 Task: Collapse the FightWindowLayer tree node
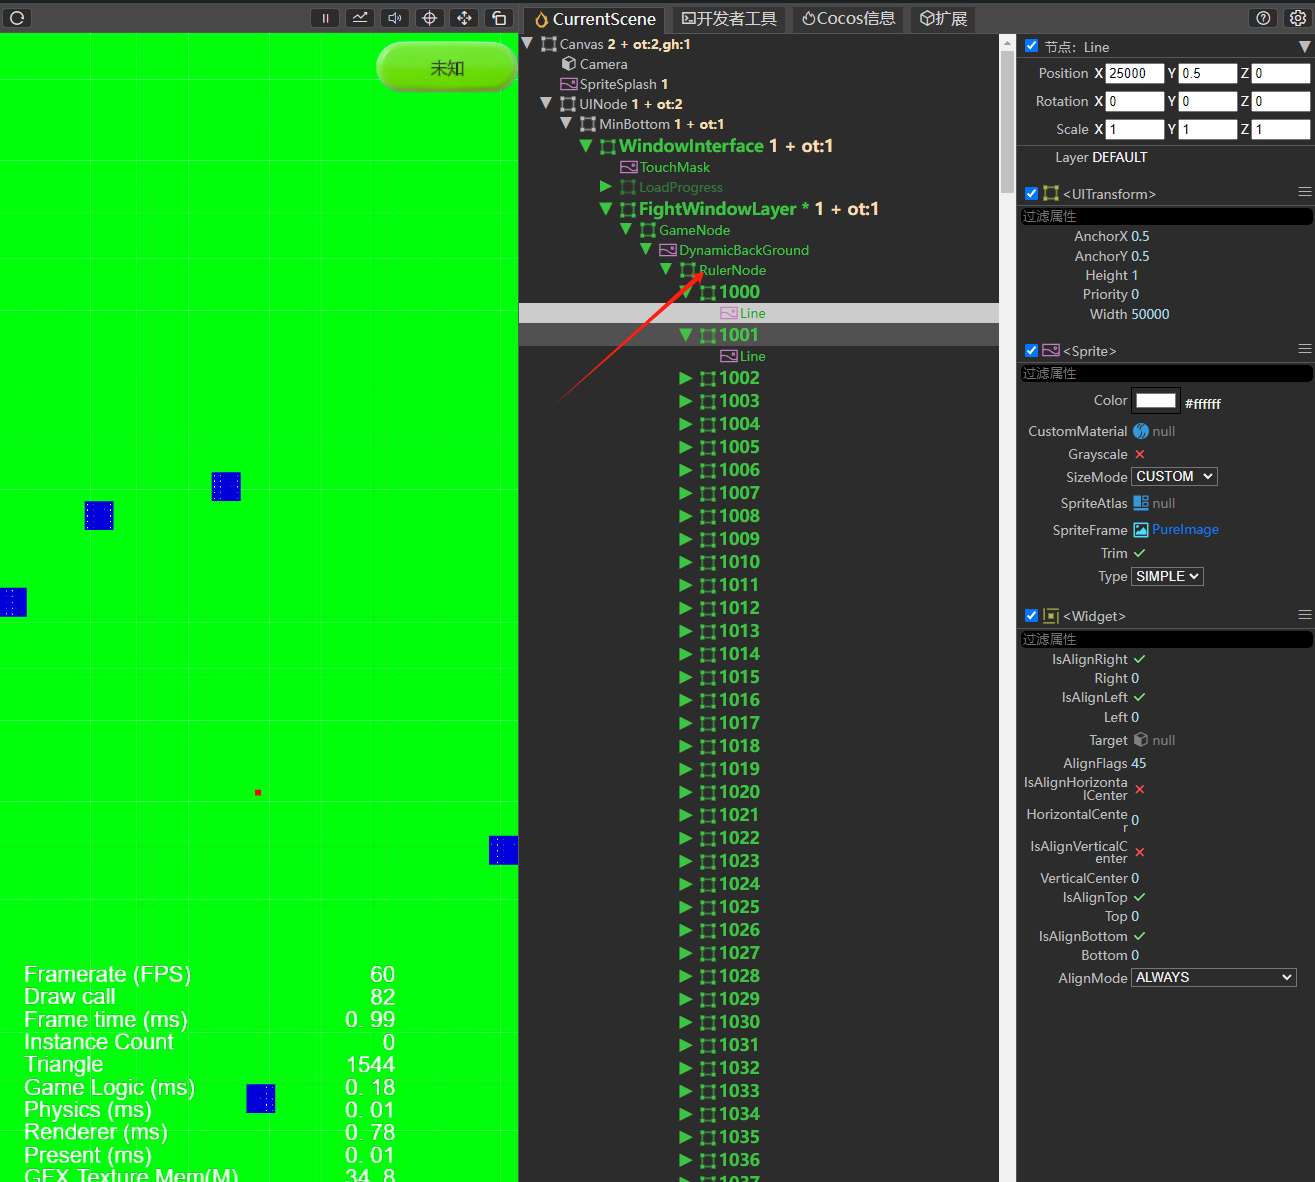point(606,209)
